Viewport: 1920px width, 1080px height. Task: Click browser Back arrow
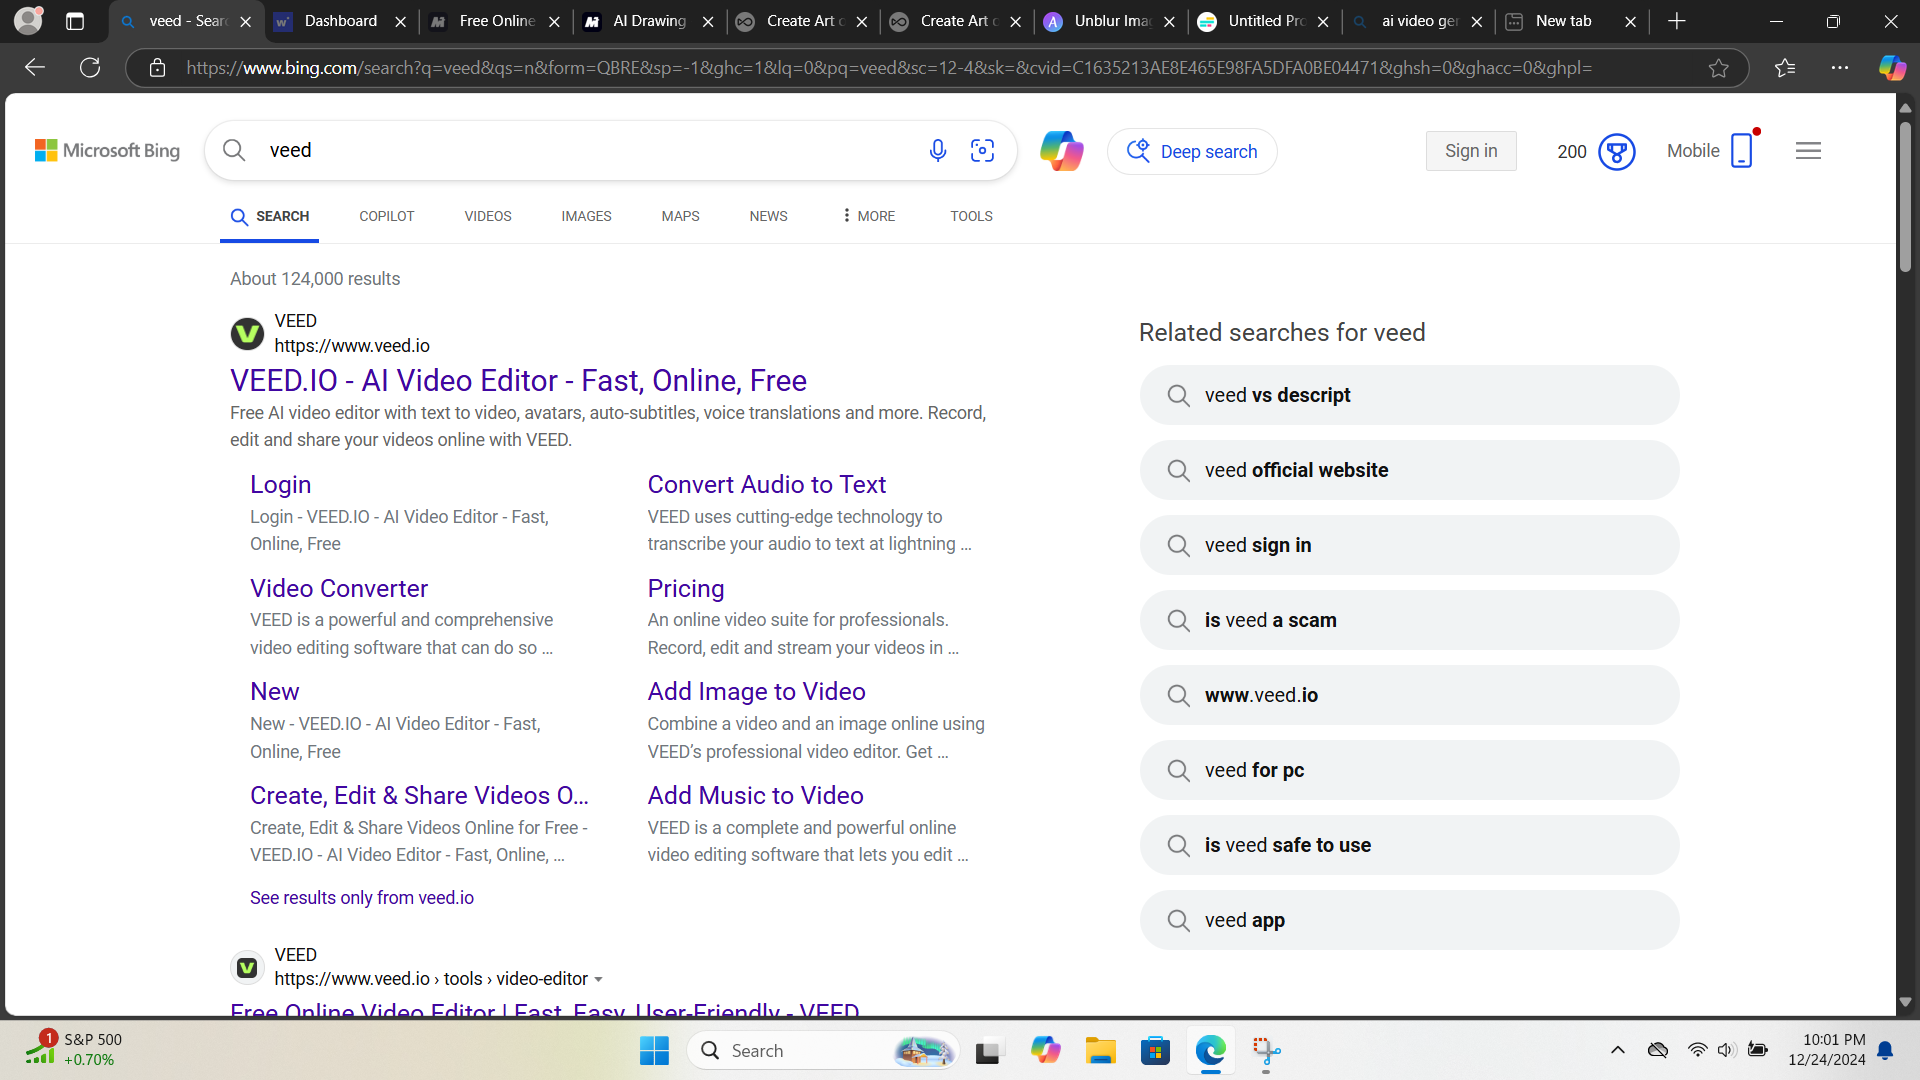click(35, 68)
